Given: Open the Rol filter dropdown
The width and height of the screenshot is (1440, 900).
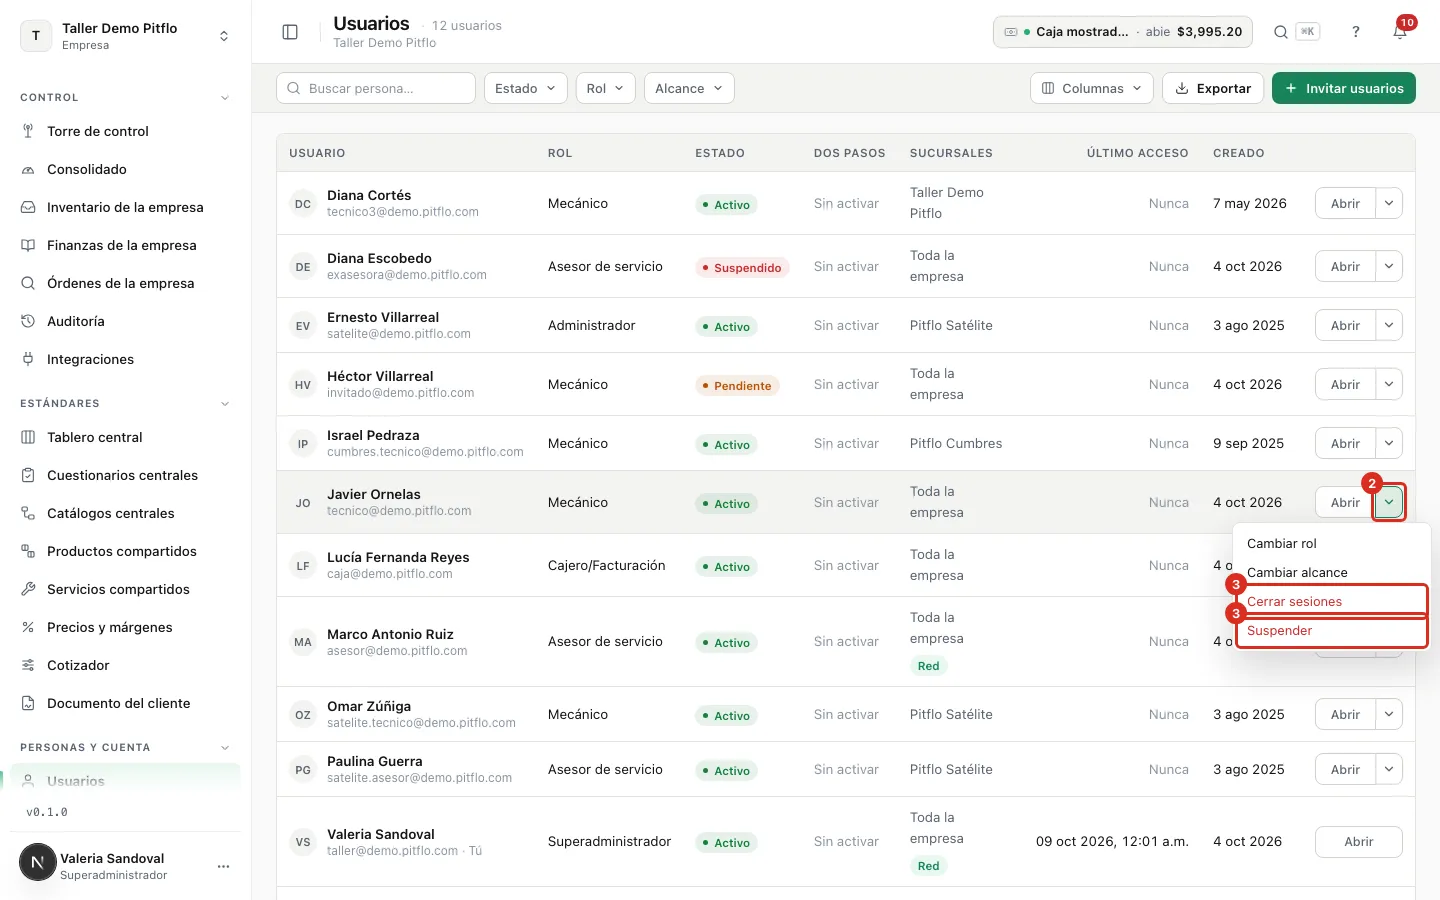Looking at the screenshot, I should pos(606,88).
